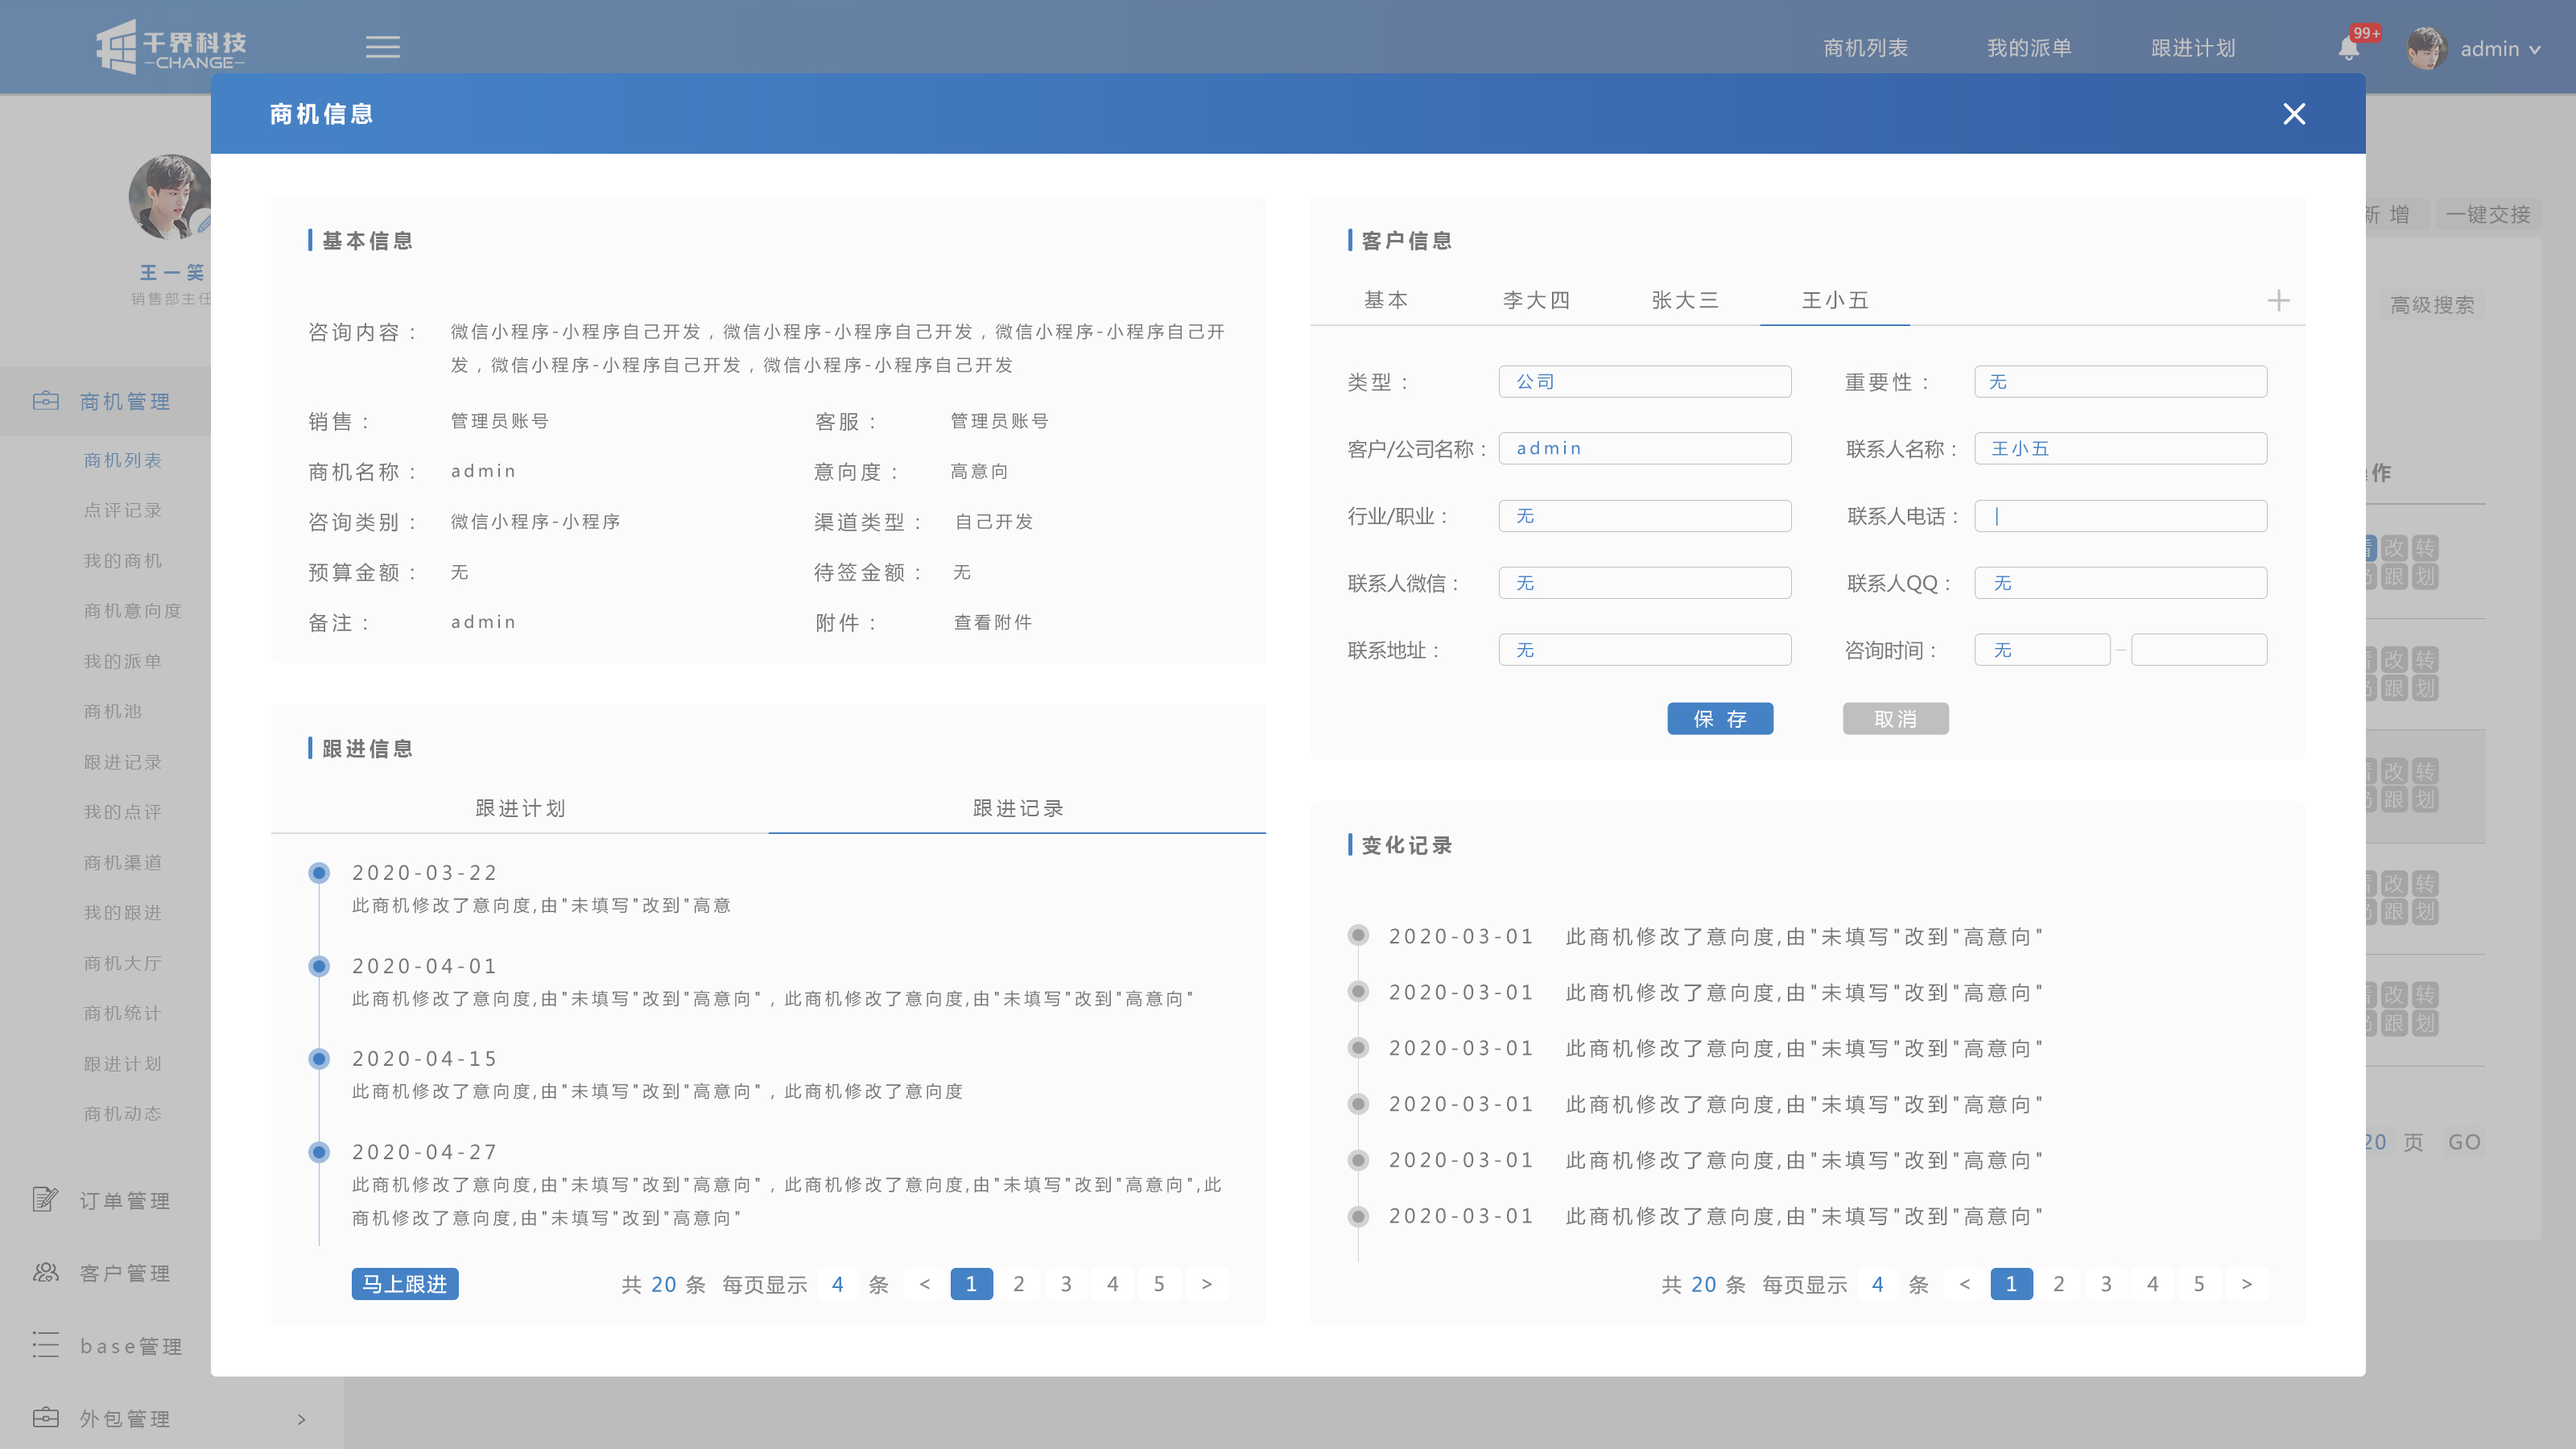Image resolution: width=2576 pixels, height=1449 pixels.
Task: Next page arrow in 跟进信息 pagination
Action: coord(1206,1284)
